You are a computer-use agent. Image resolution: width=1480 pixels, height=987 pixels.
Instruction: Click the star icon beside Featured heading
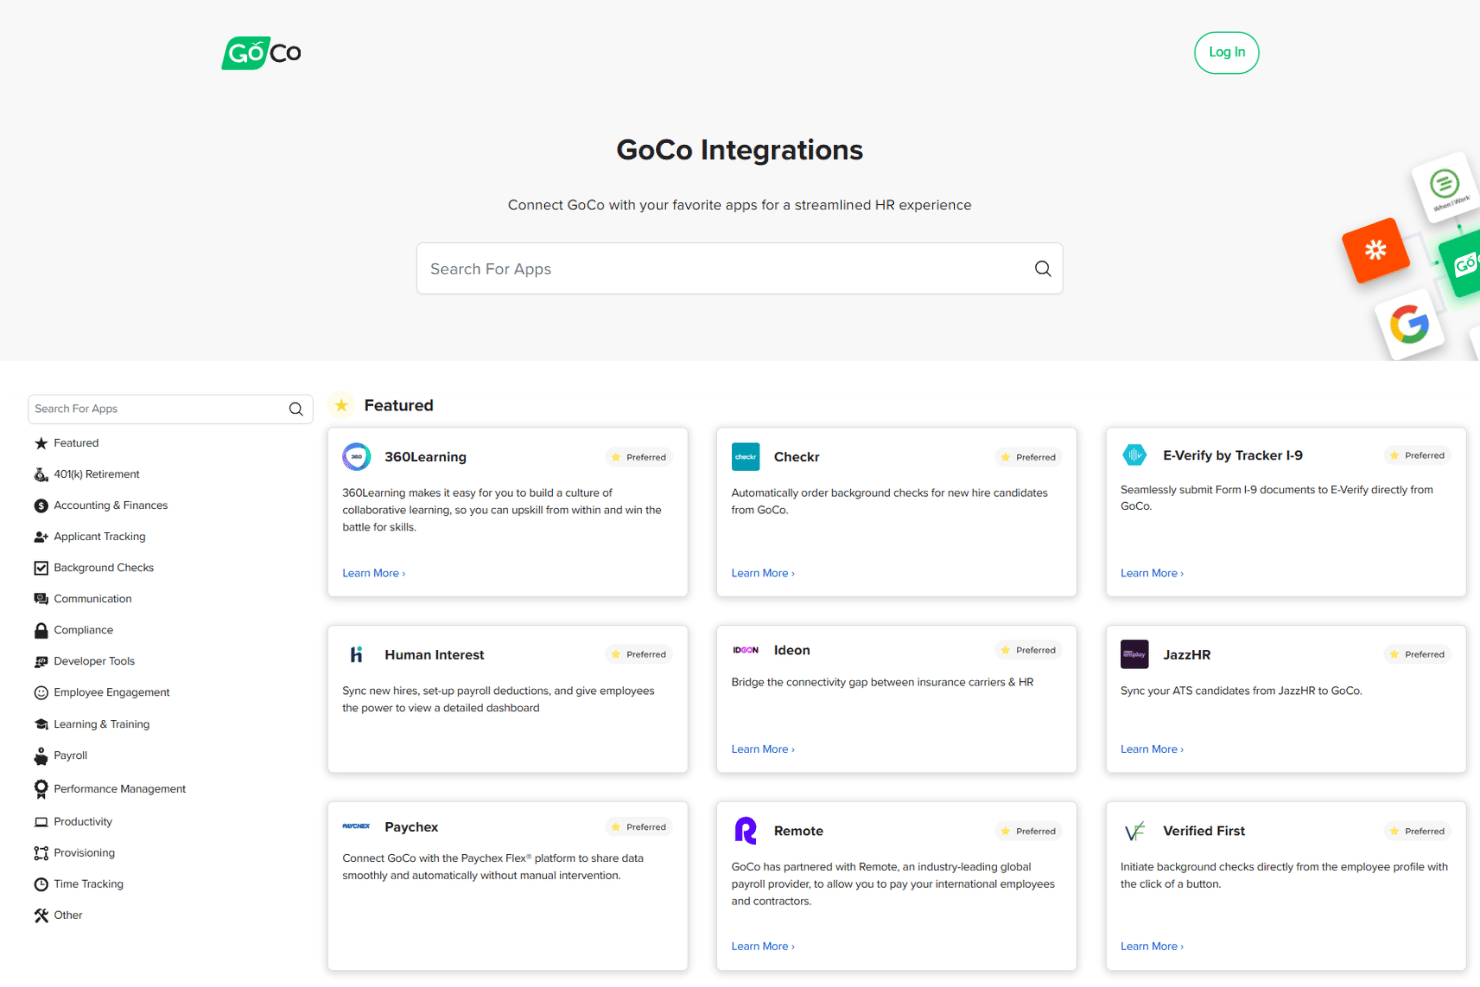[x=342, y=405]
